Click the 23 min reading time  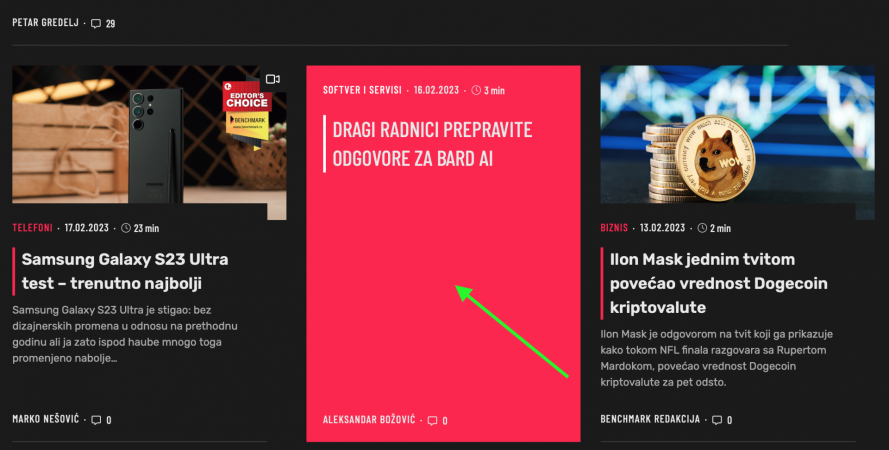(146, 228)
